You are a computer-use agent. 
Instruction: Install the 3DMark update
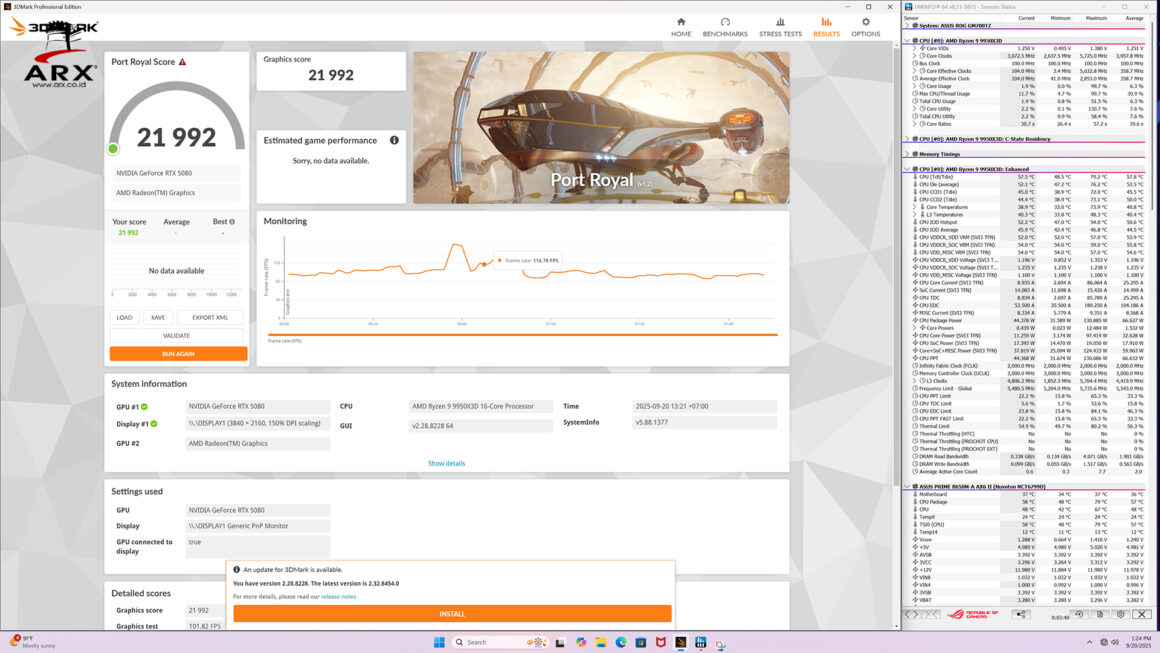click(452, 614)
